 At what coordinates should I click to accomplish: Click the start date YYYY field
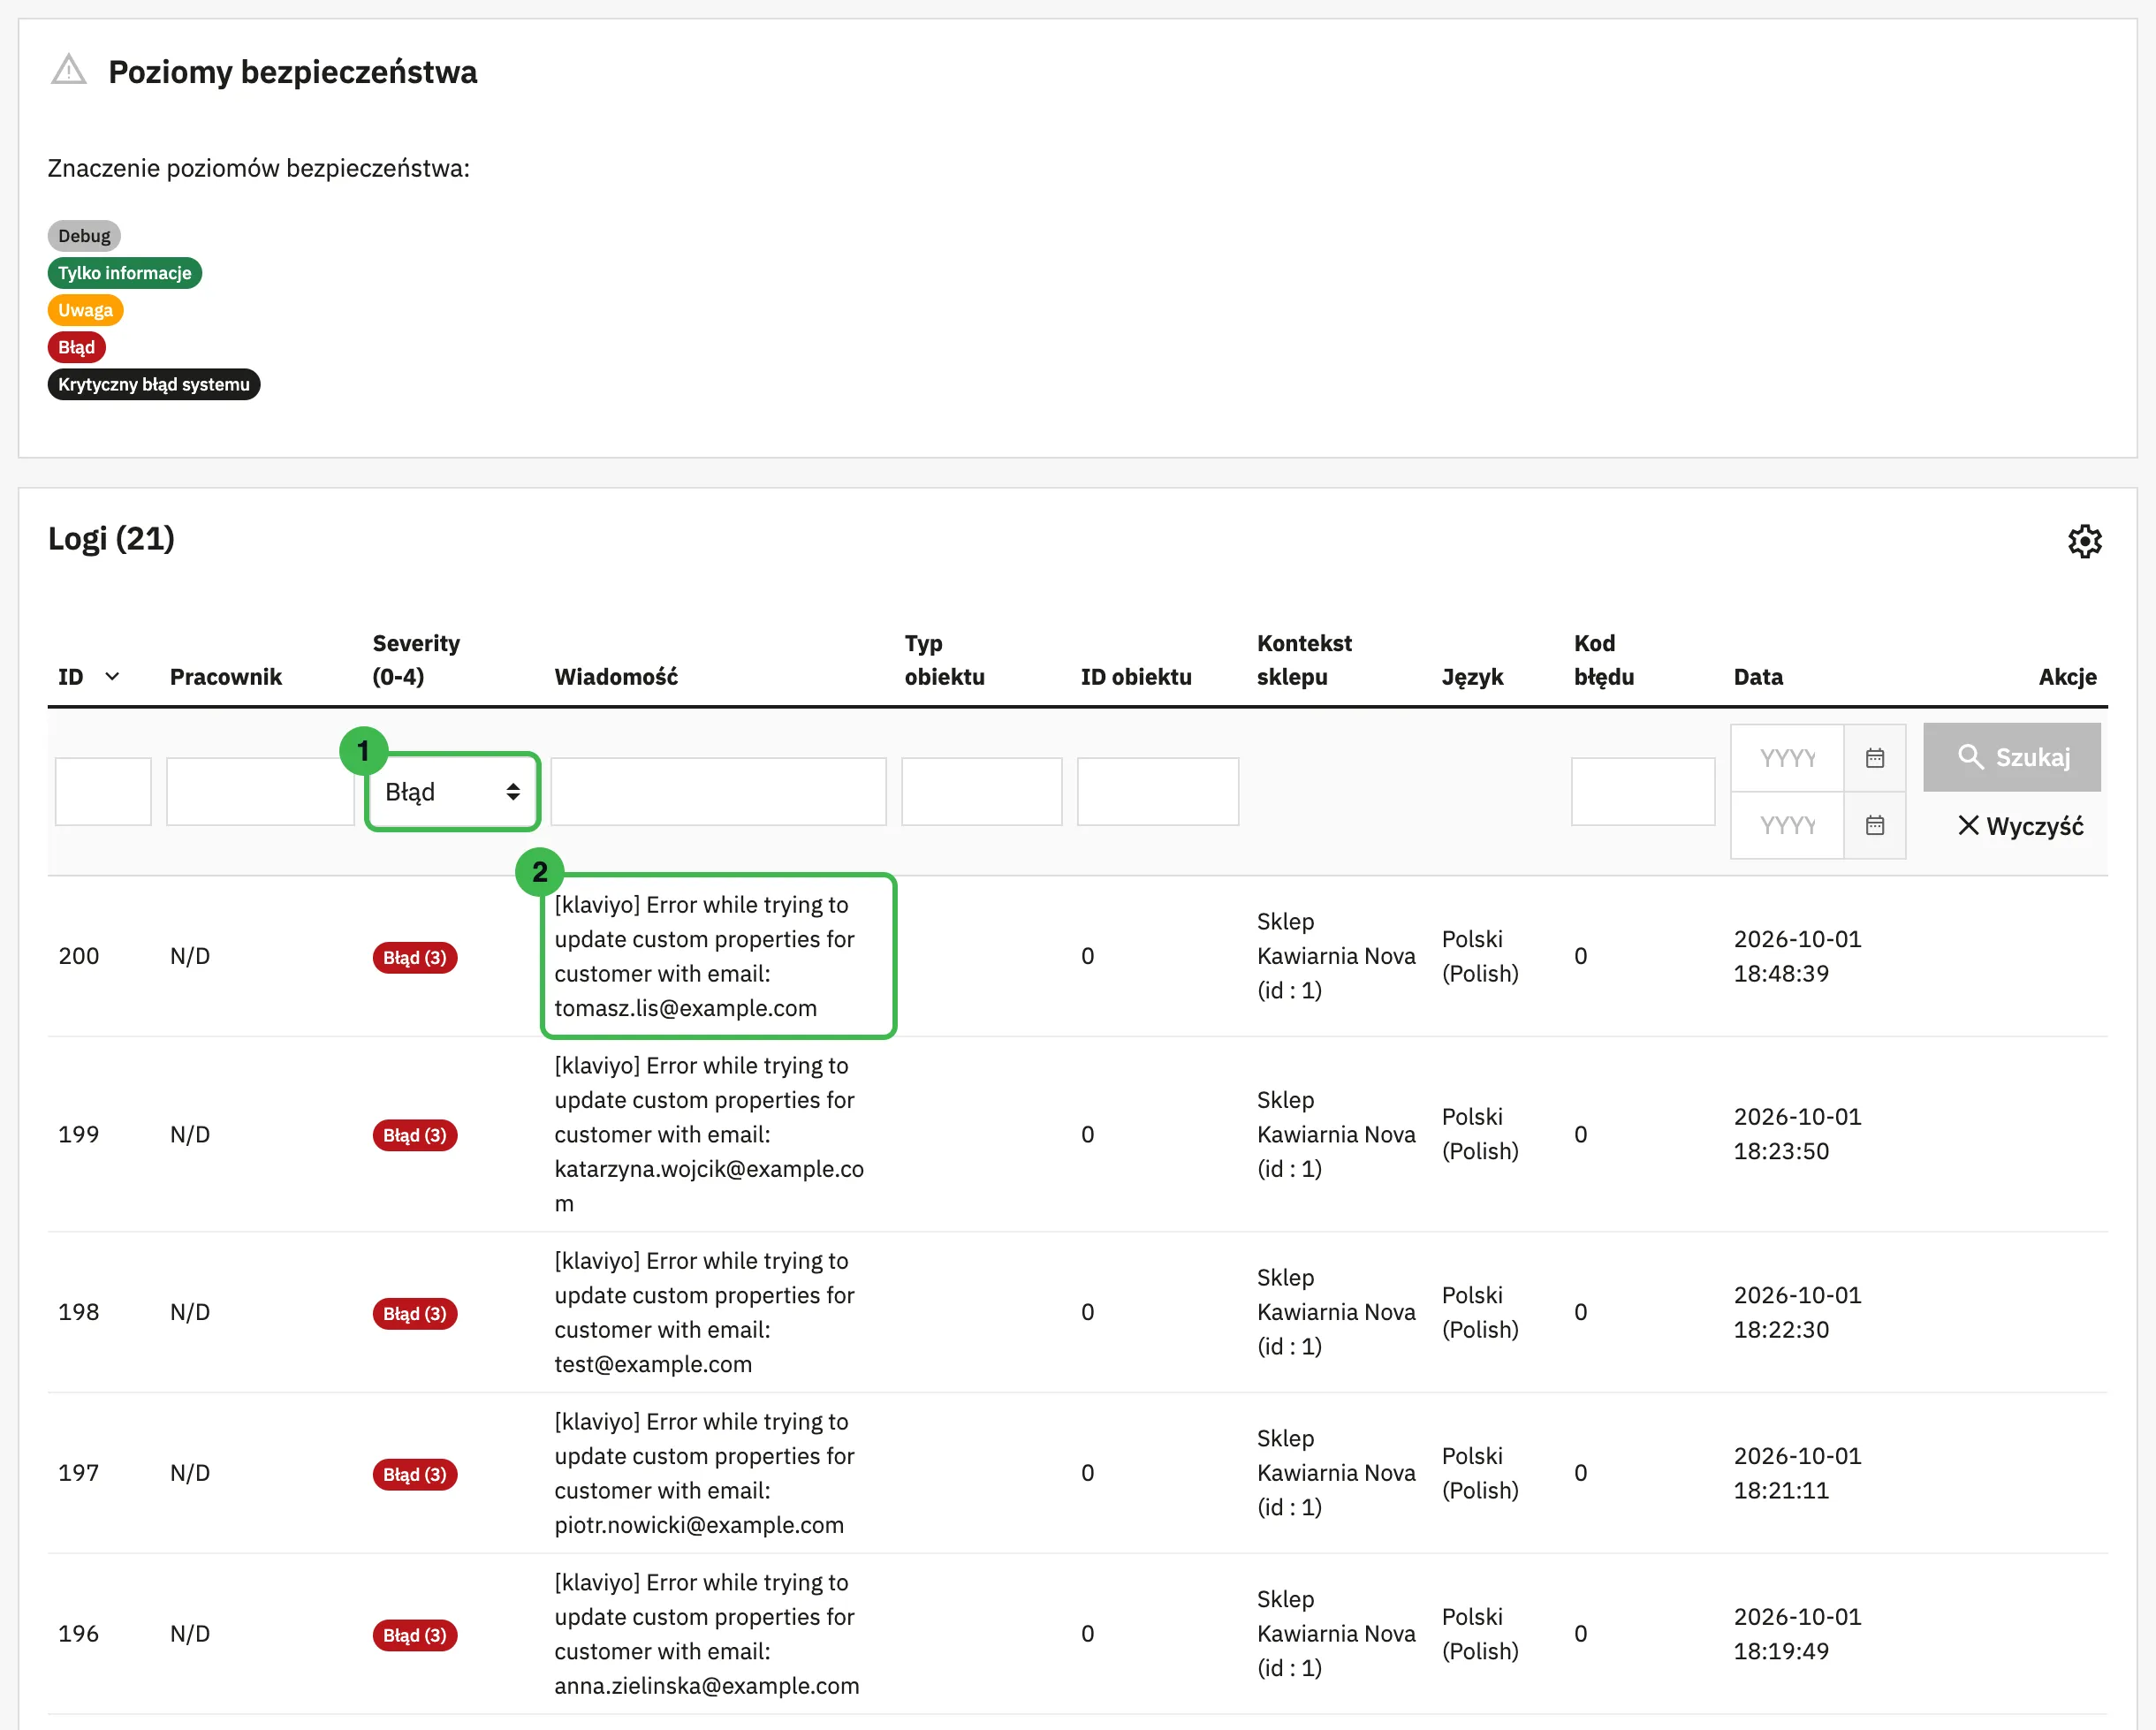pyautogui.click(x=1787, y=758)
